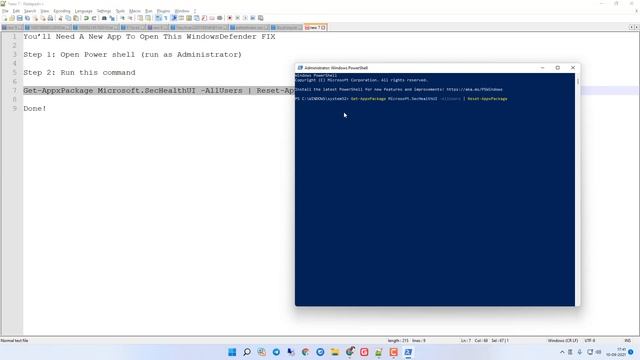The width and height of the screenshot is (640, 360).
Task: Click the 'Done!' line in Notepad++
Action: pos(35,109)
